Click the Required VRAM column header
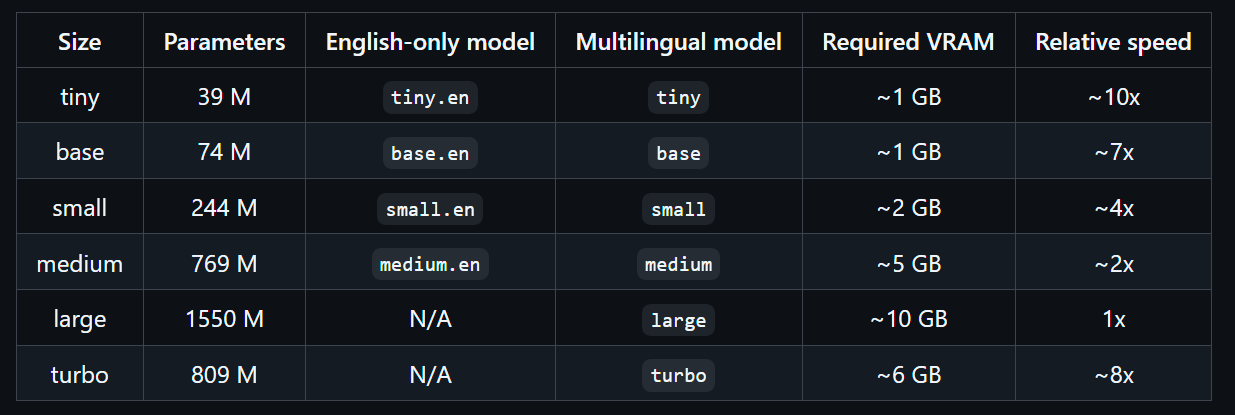 (x=908, y=42)
